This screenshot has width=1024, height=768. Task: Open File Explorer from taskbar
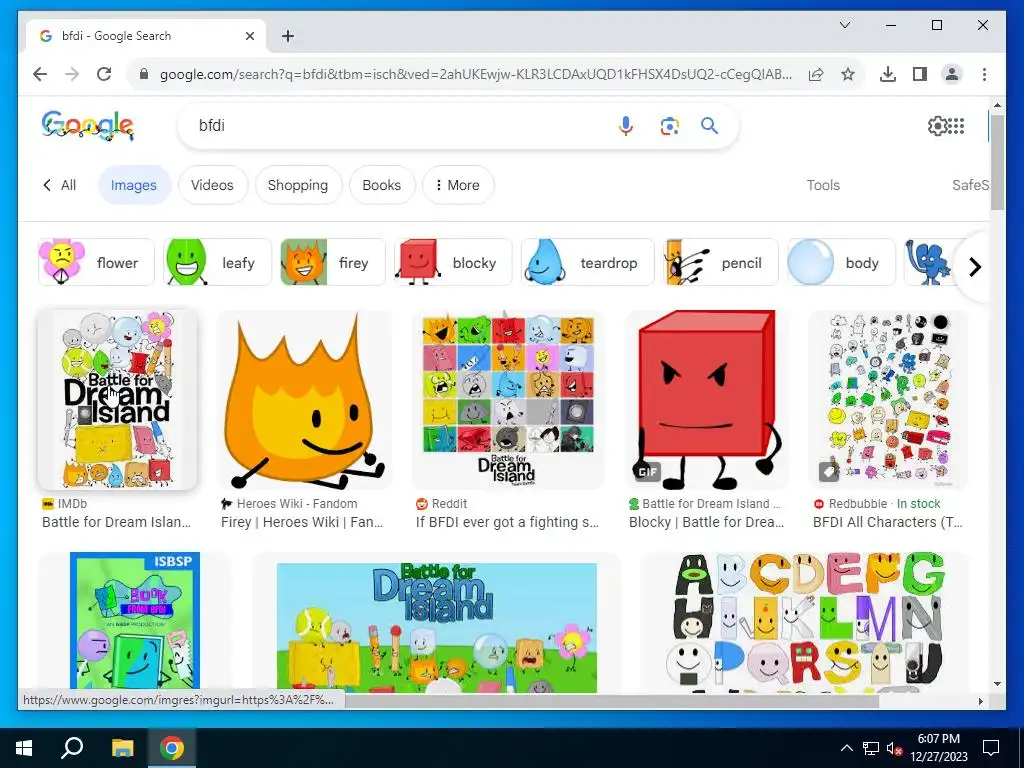[122, 748]
